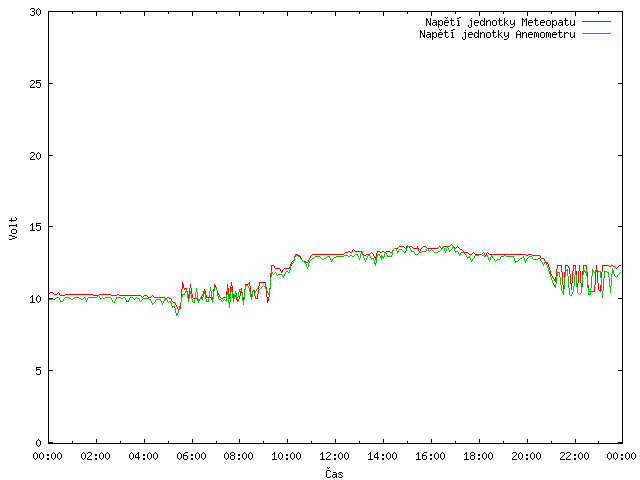Click the 'Volt' y-axis title
The width and height of the screenshot is (640, 480).
pyautogui.click(x=13, y=228)
